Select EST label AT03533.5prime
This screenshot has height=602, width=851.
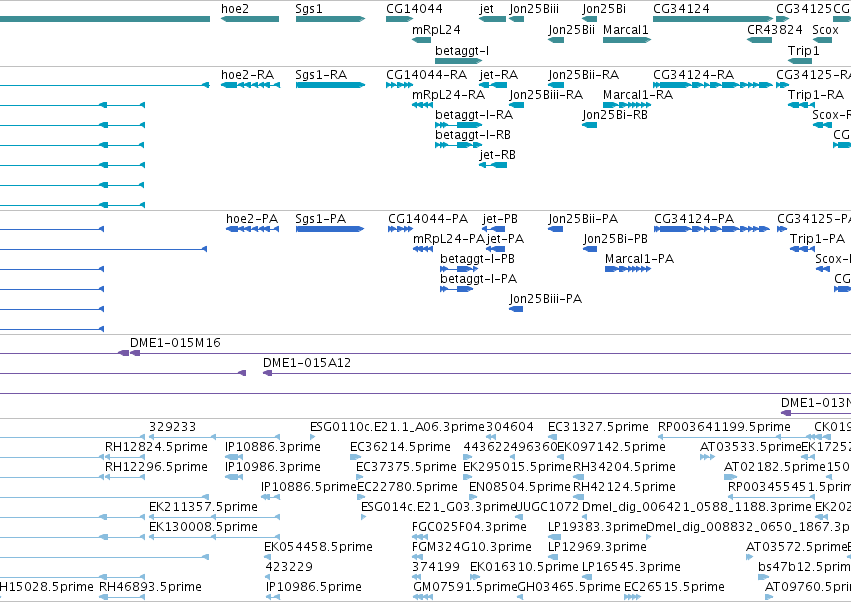[751, 447]
